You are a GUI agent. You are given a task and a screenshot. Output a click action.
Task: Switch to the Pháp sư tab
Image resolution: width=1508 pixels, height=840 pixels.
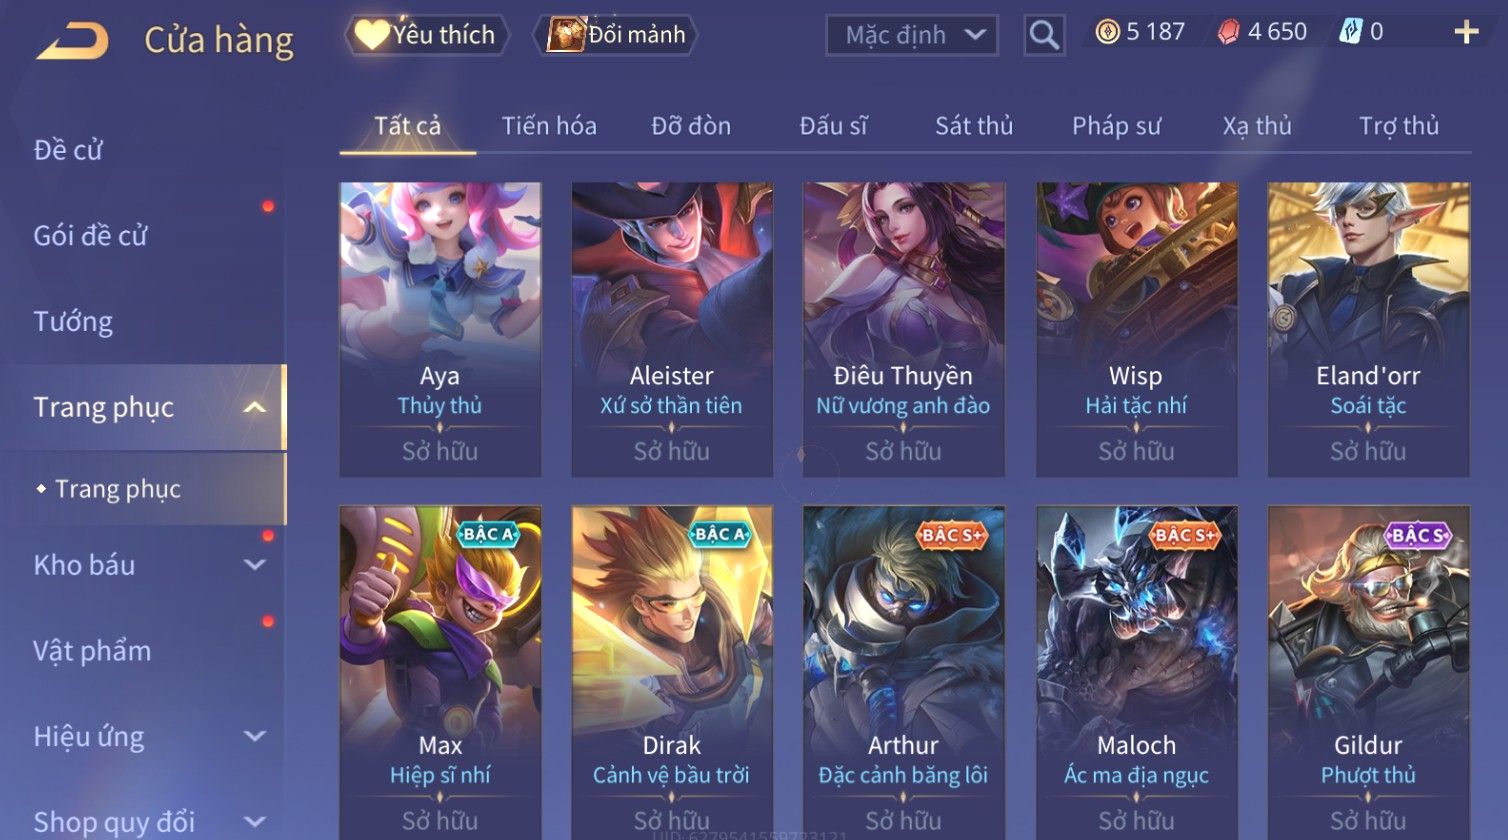click(1116, 126)
